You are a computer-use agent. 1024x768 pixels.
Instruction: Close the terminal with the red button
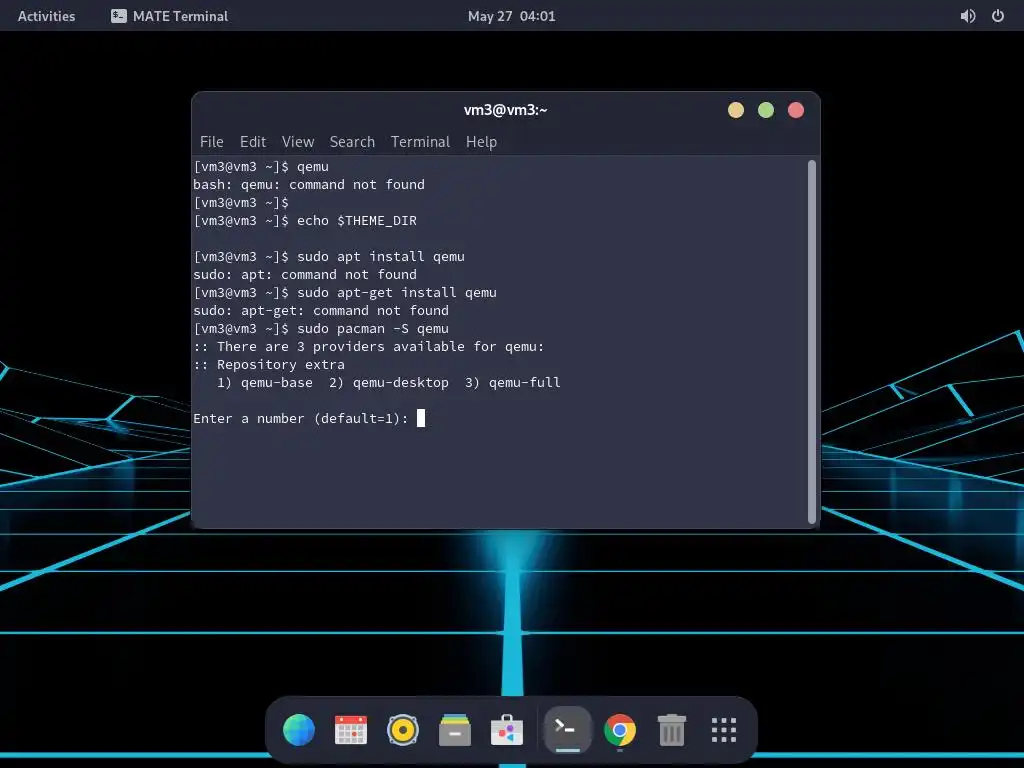pyautogui.click(x=796, y=110)
